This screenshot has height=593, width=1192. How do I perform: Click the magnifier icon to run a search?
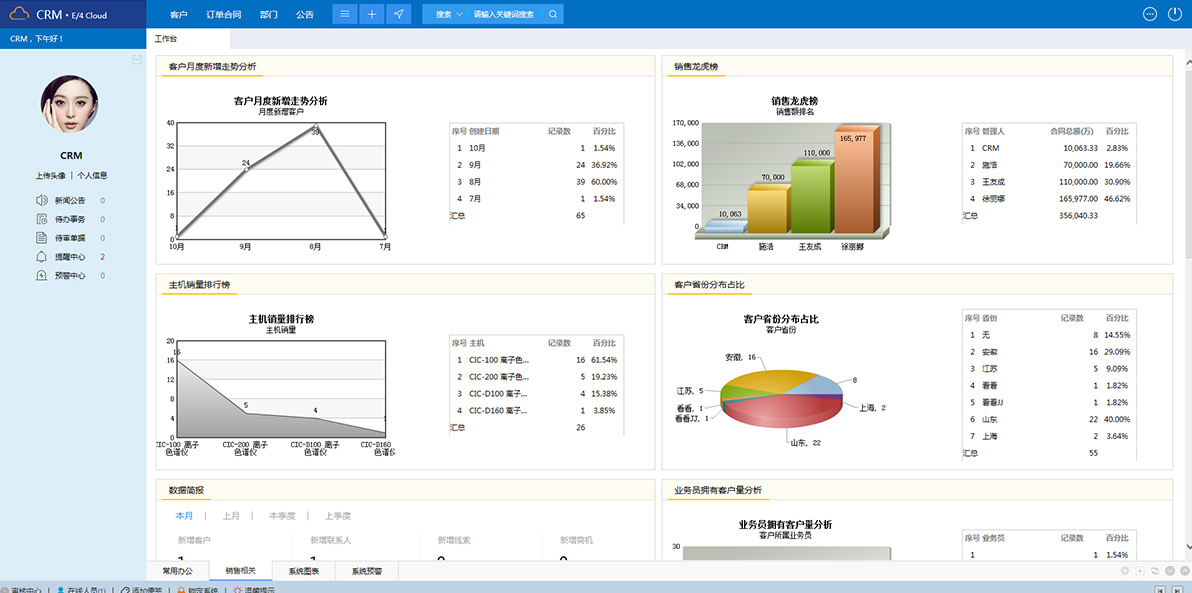point(552,14)
